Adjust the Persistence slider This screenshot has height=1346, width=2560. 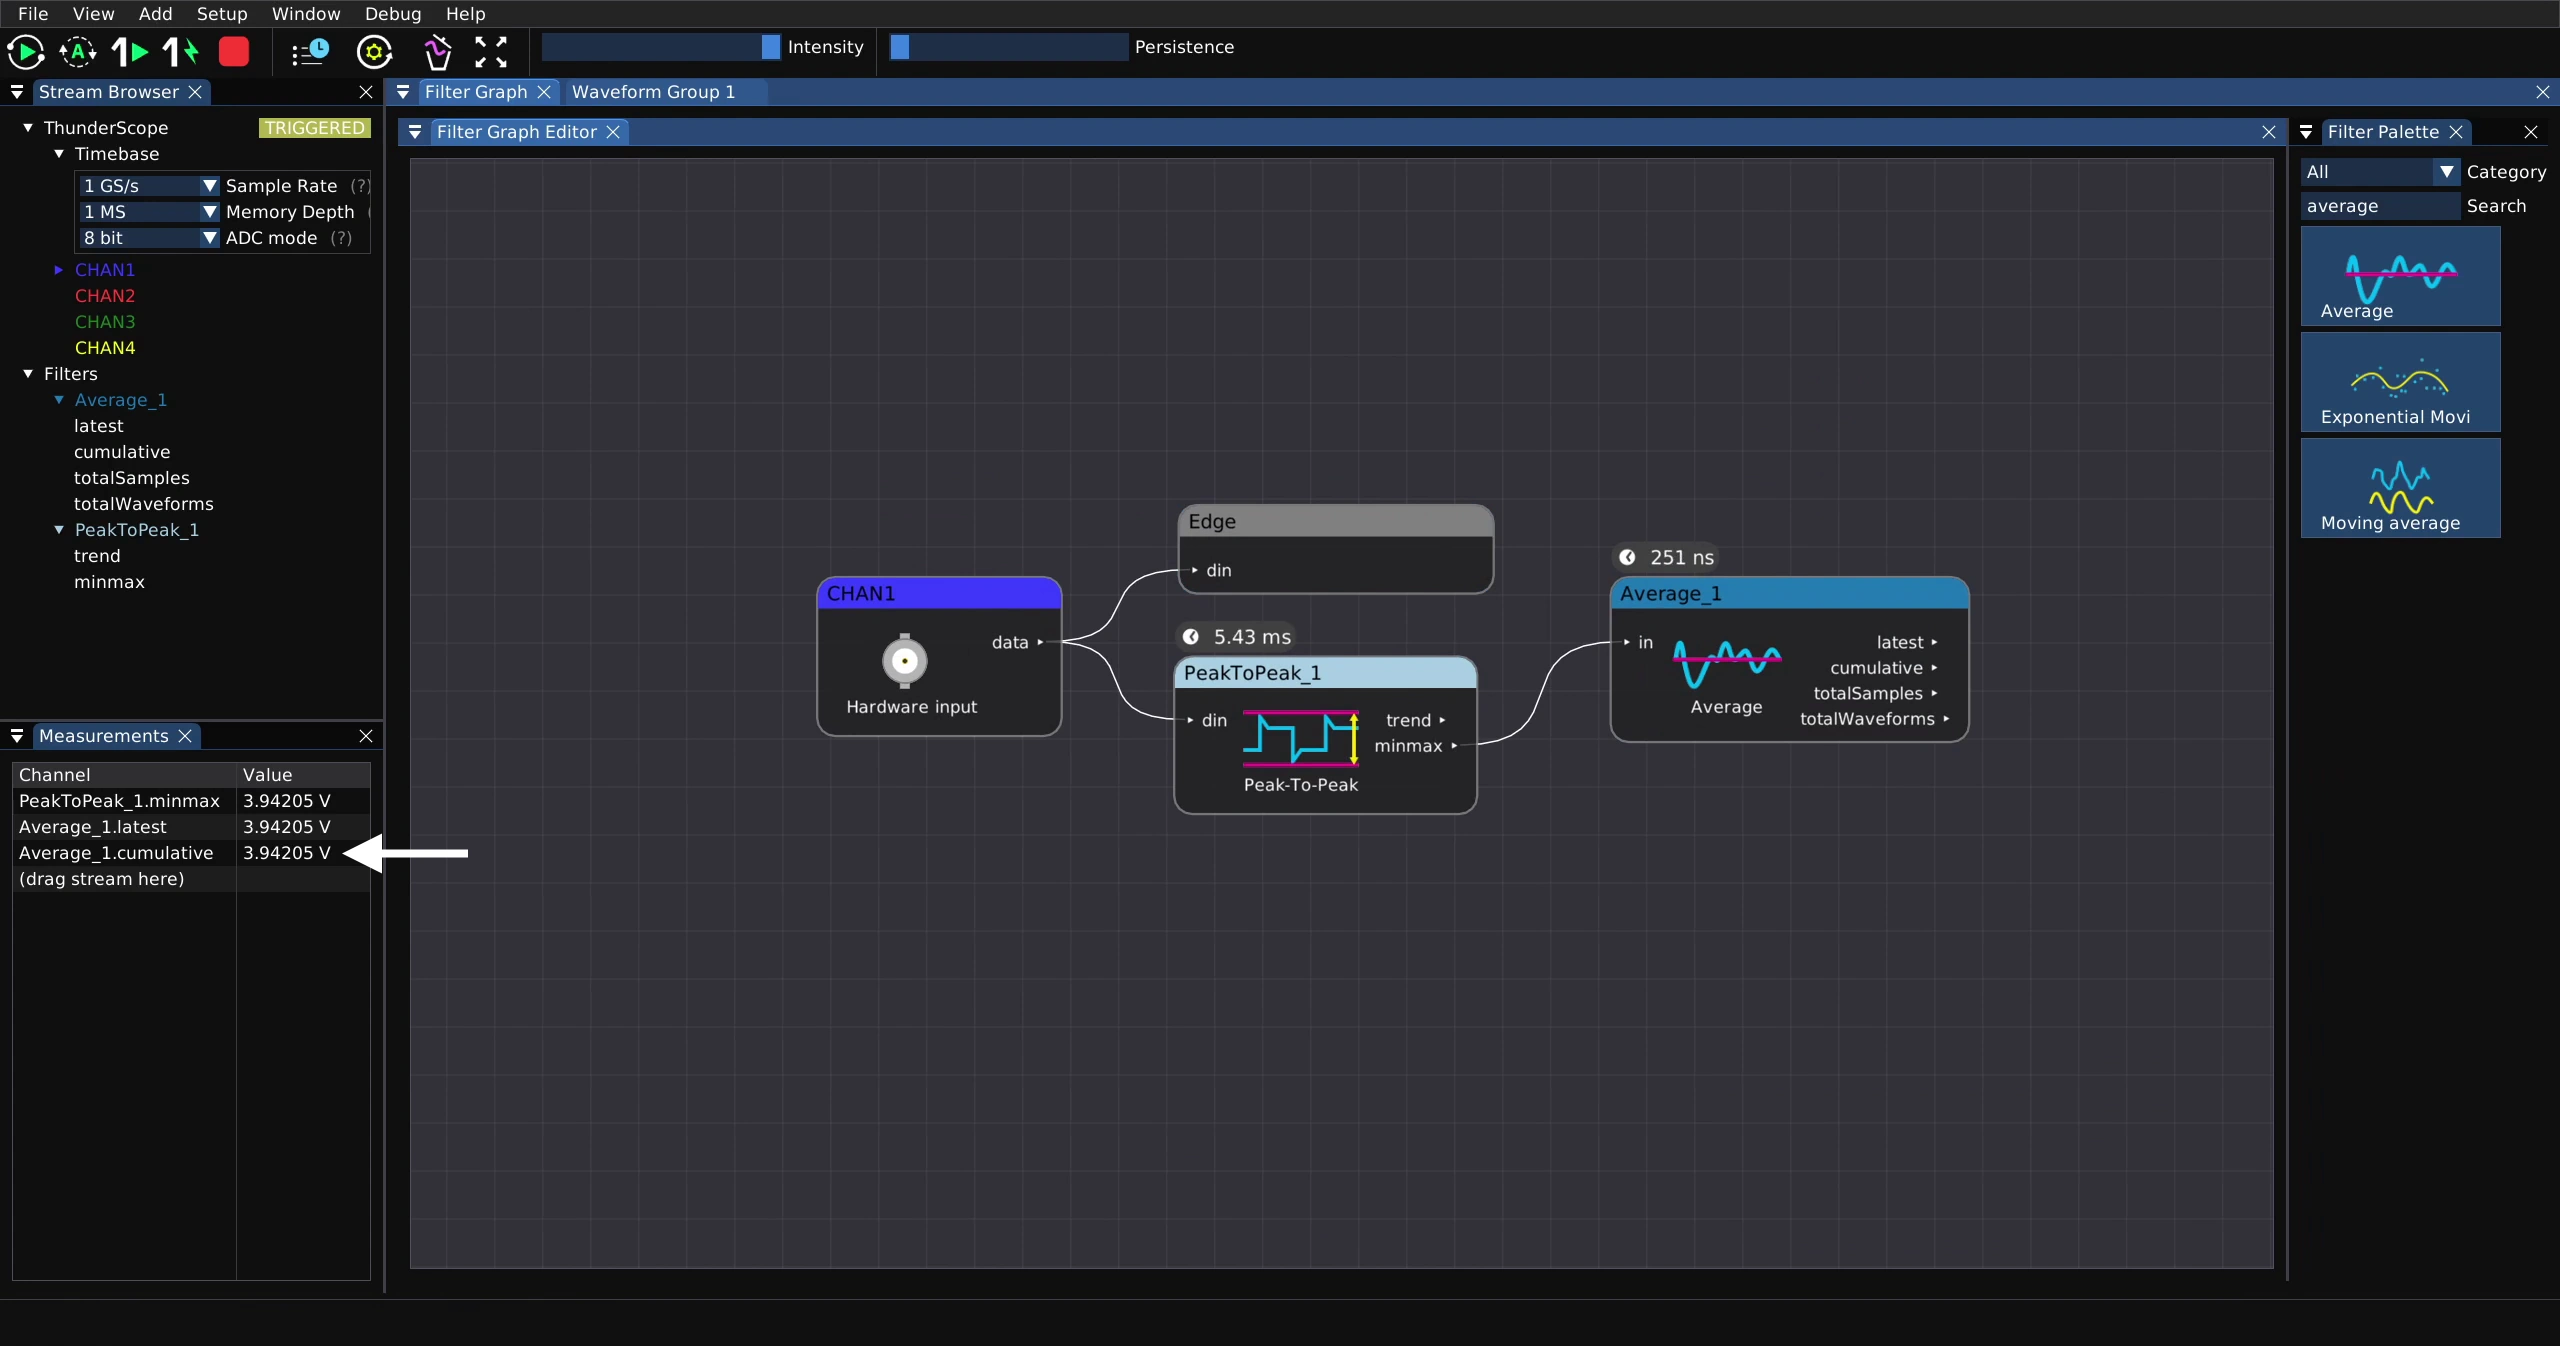[1008, 47]
